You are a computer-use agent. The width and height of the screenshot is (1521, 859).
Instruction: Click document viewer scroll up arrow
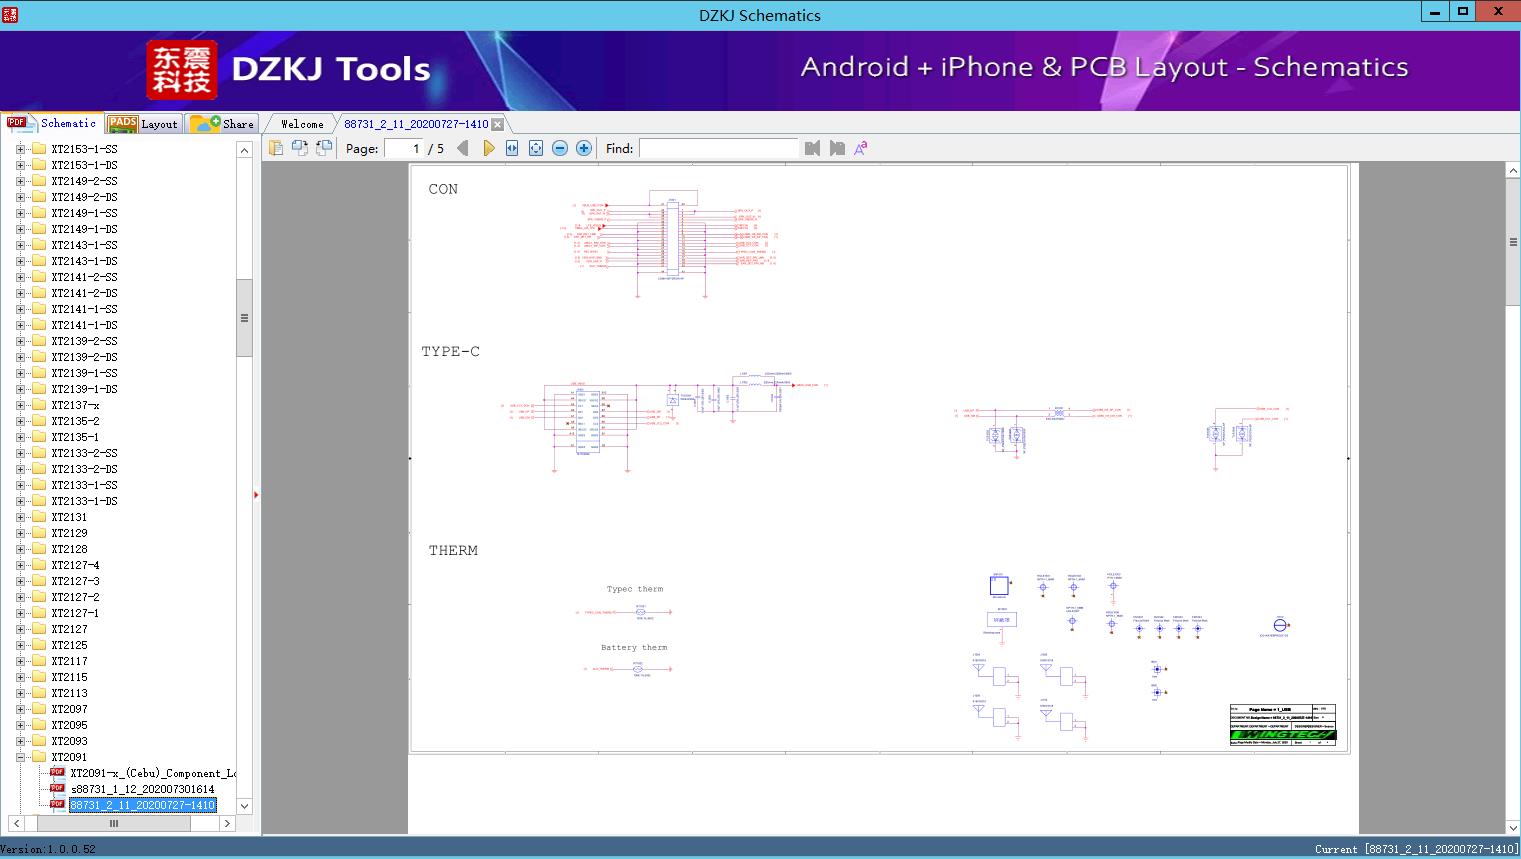[1513, 171]
